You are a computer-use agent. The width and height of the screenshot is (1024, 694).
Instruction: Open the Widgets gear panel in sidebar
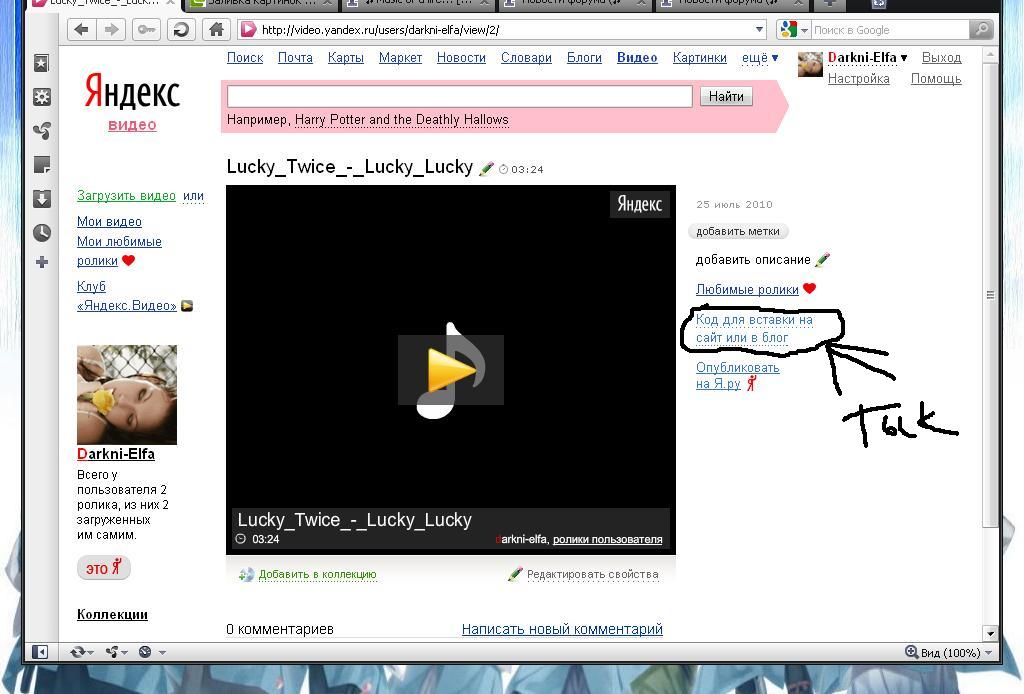(41, 97)
